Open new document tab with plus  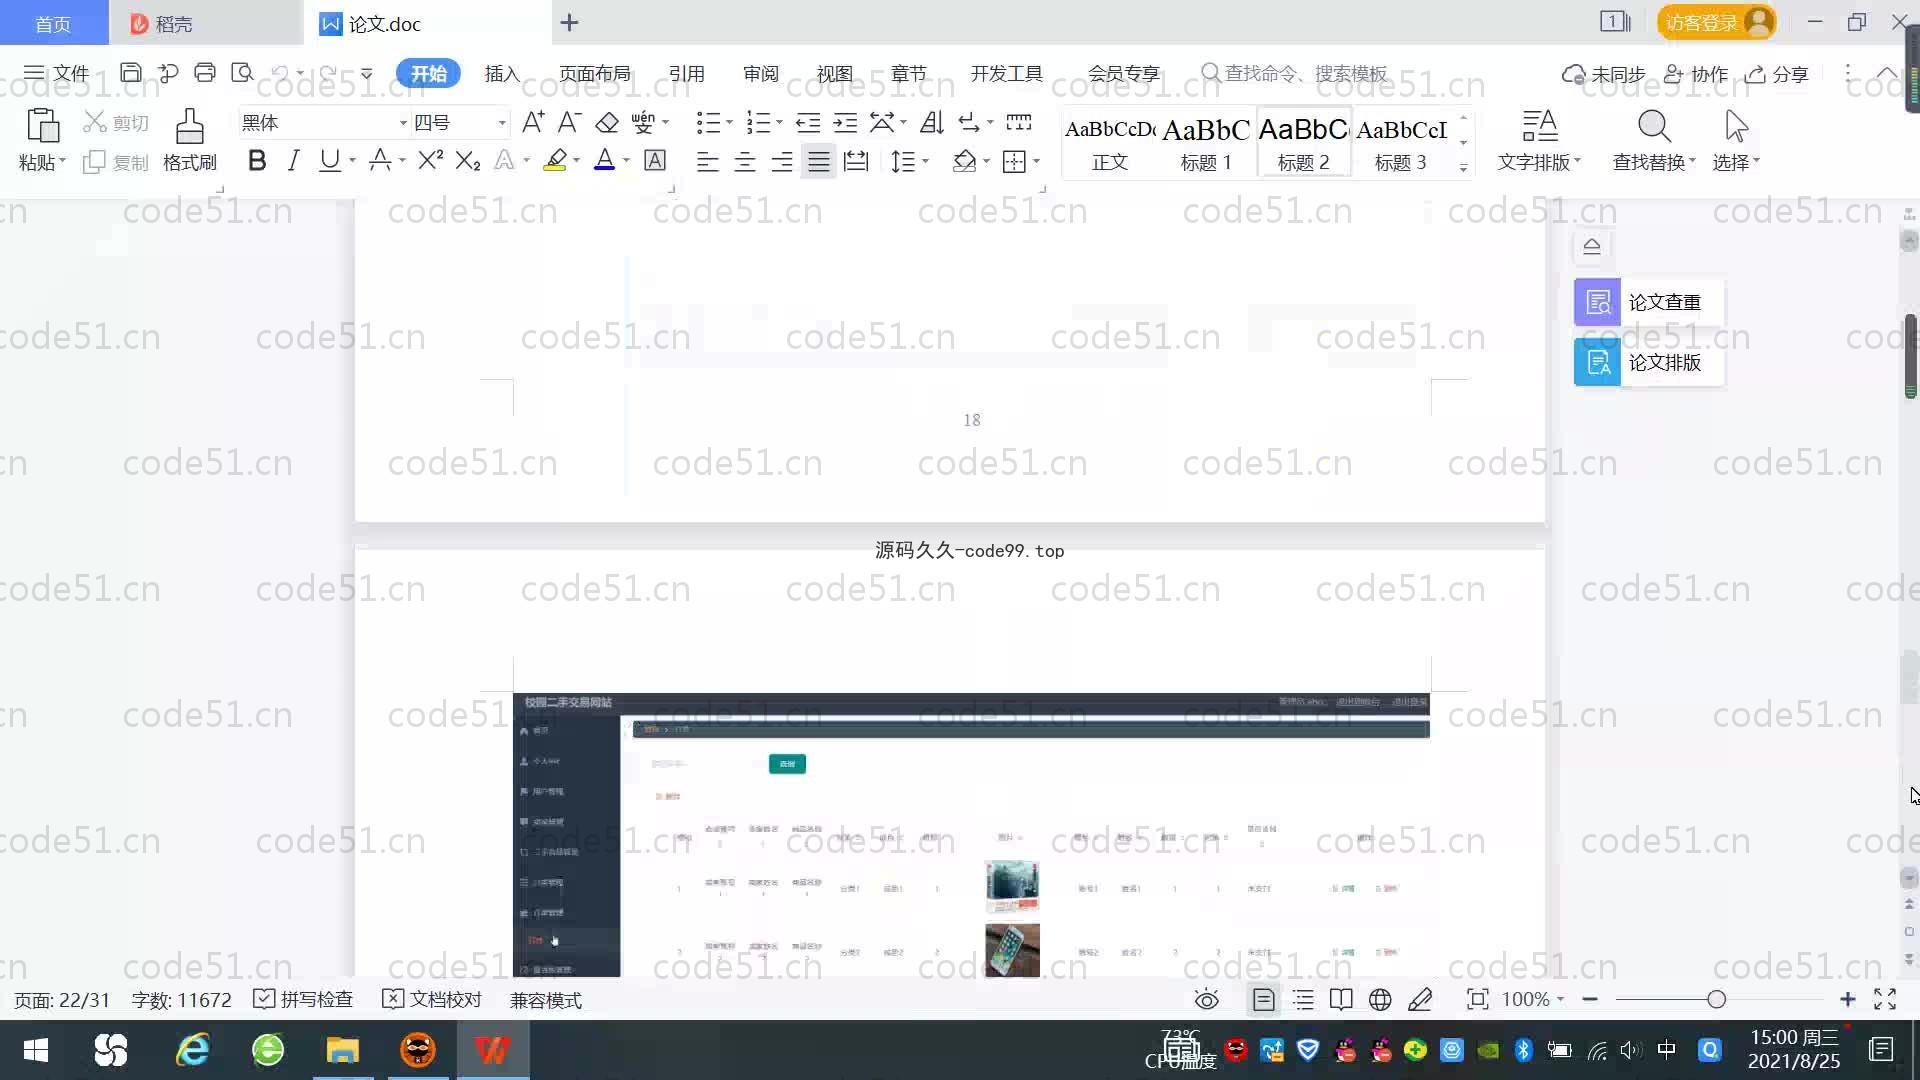tap(569, 22)
